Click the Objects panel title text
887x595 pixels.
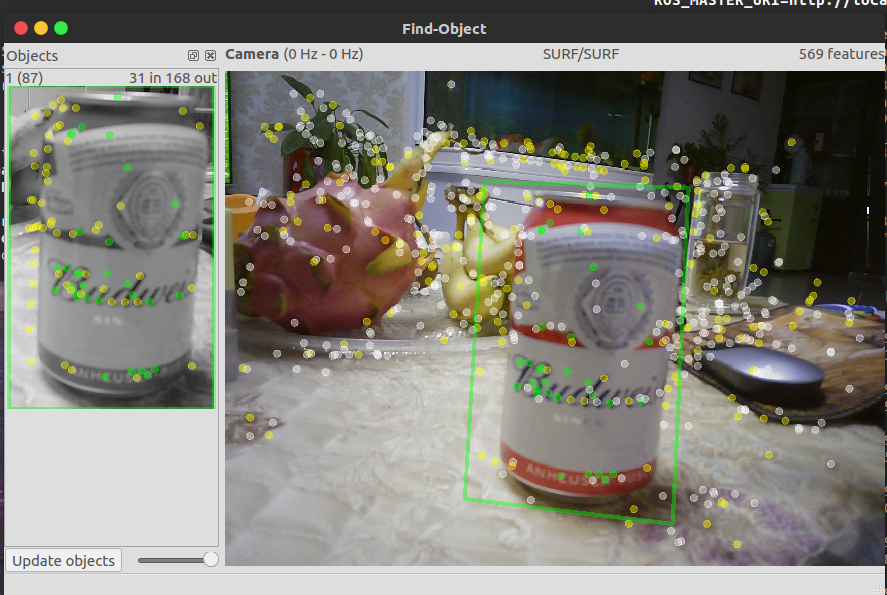pyautogui.click(x=33, y=55)
